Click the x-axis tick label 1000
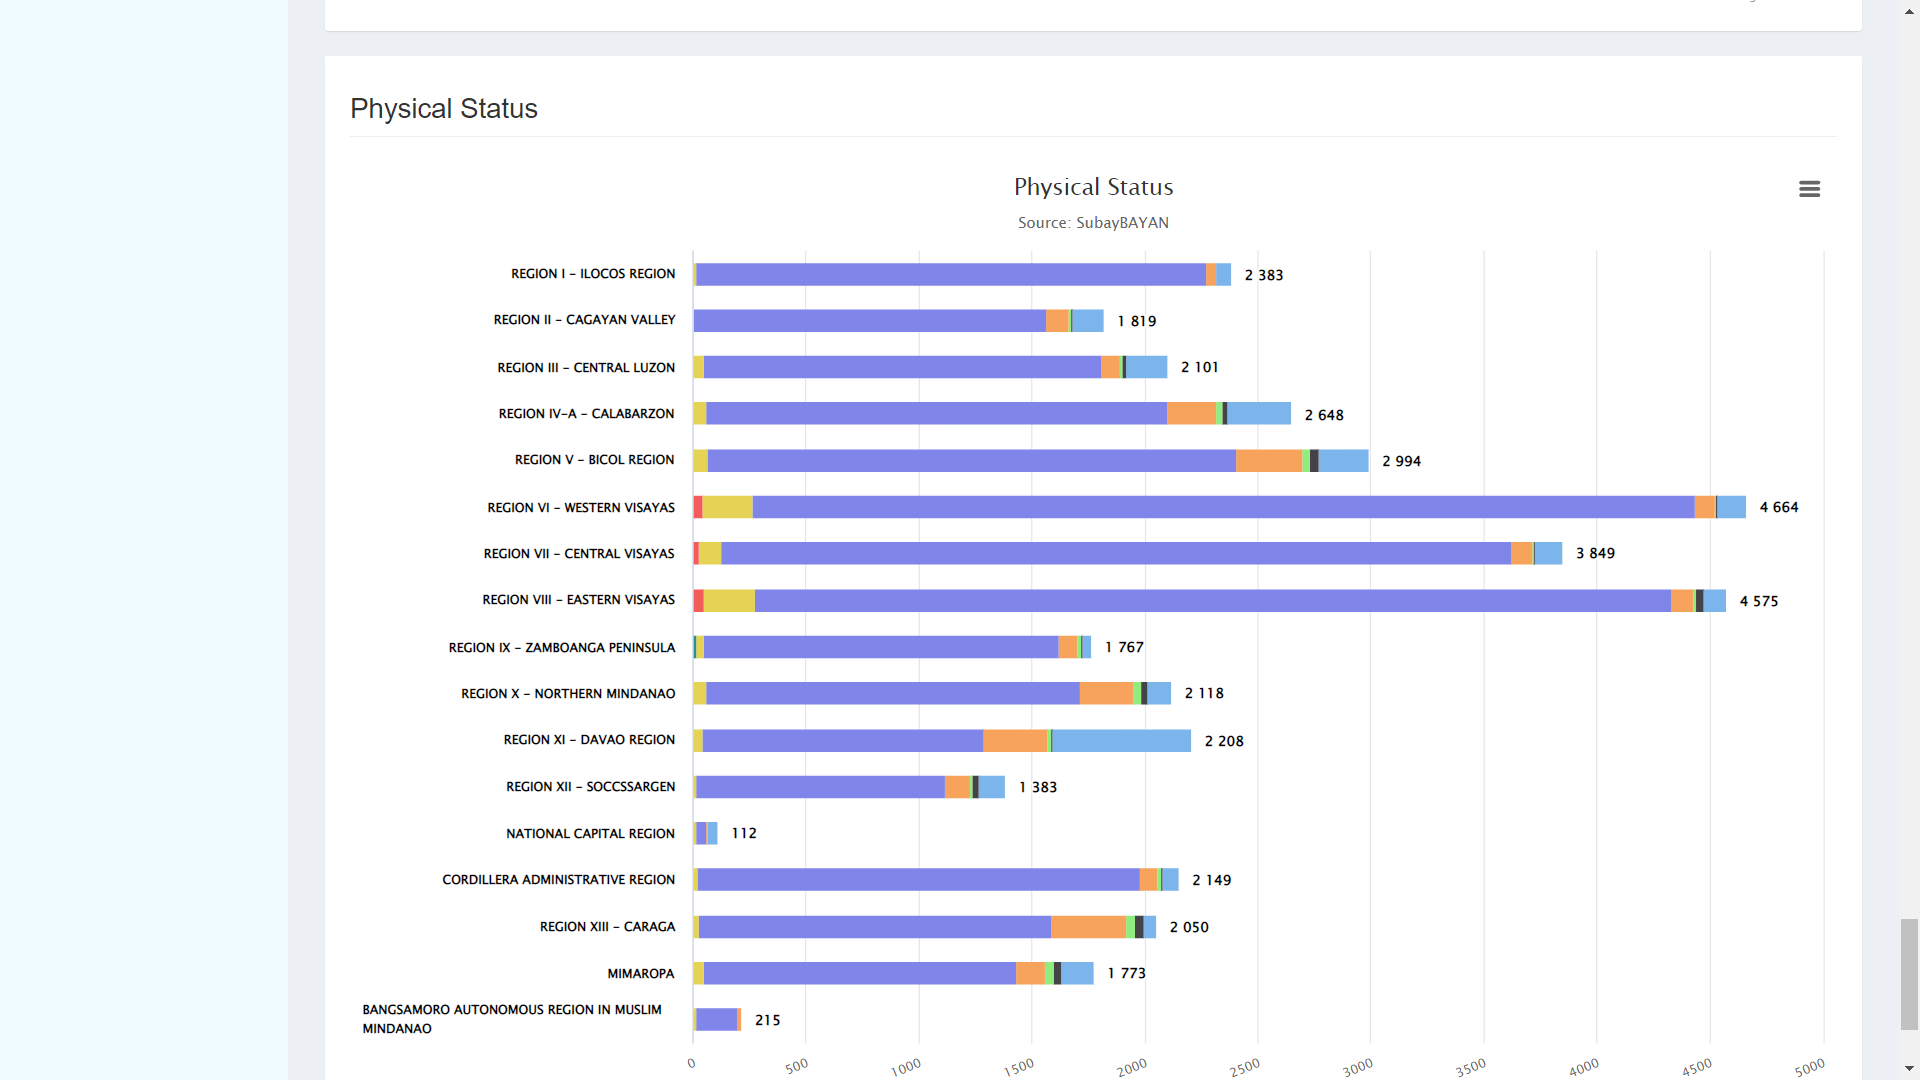 905,1068
